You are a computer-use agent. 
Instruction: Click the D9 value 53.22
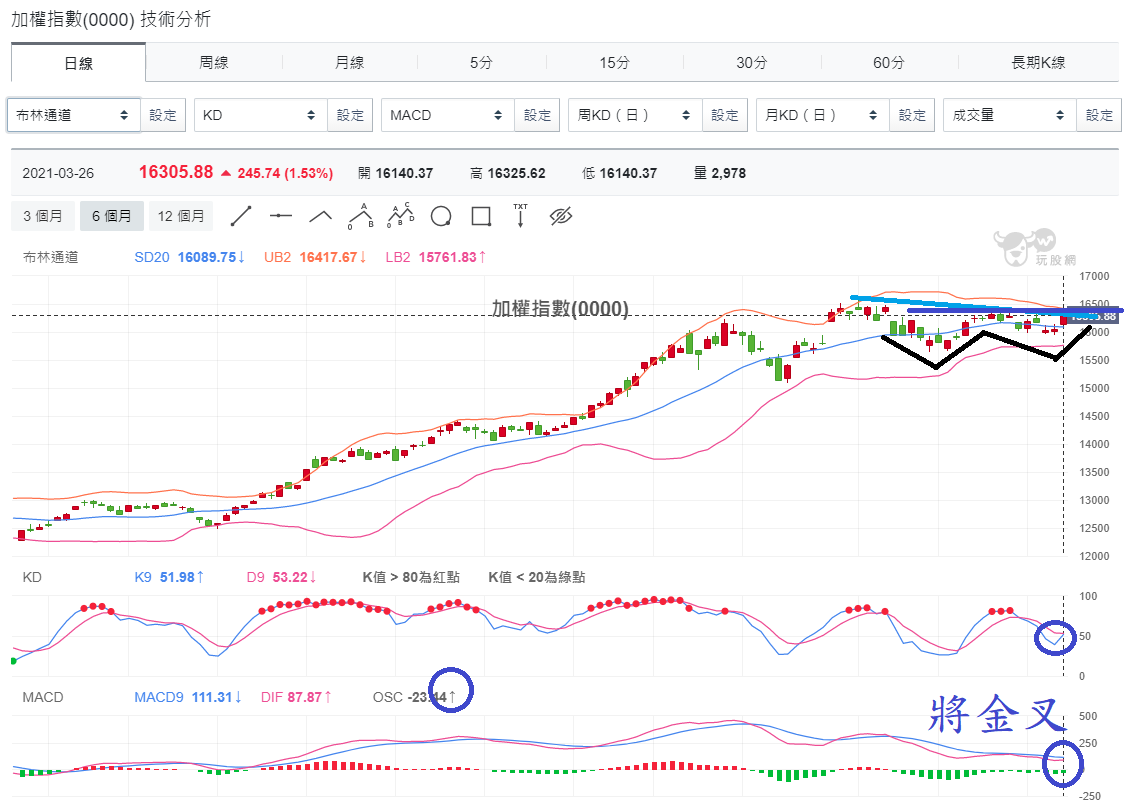pyautogui.click(x=290, y=577)
